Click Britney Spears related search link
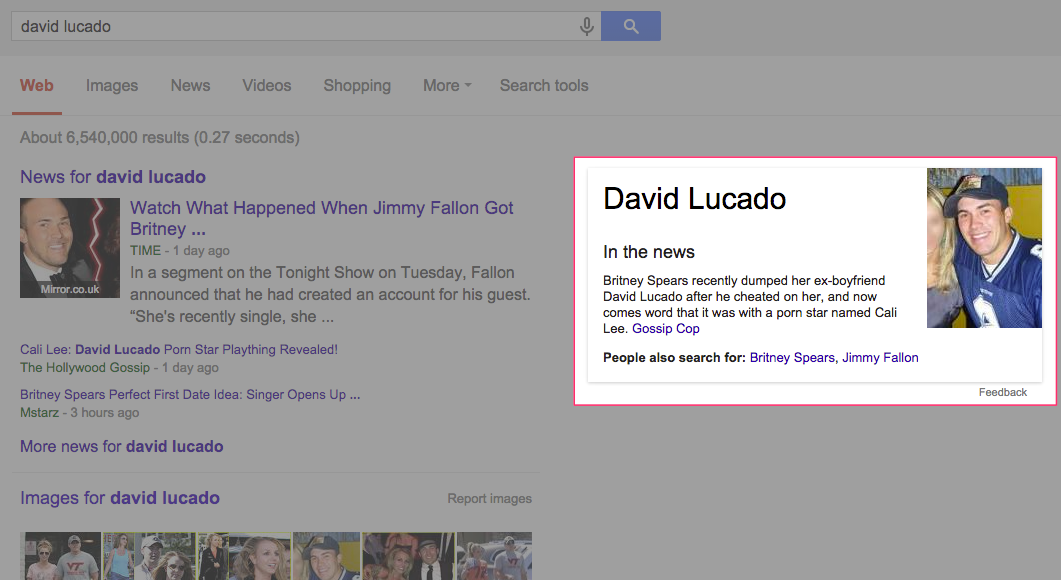 click(792, 357)
